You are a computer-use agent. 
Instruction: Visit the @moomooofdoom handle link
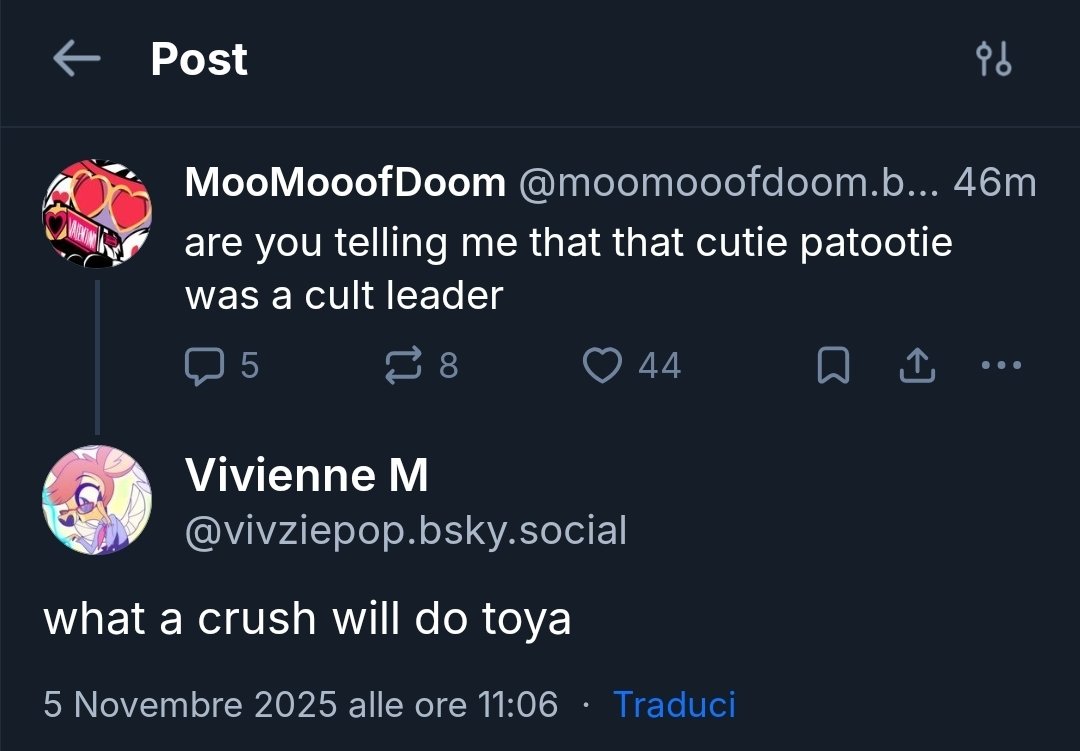[728, 183]
